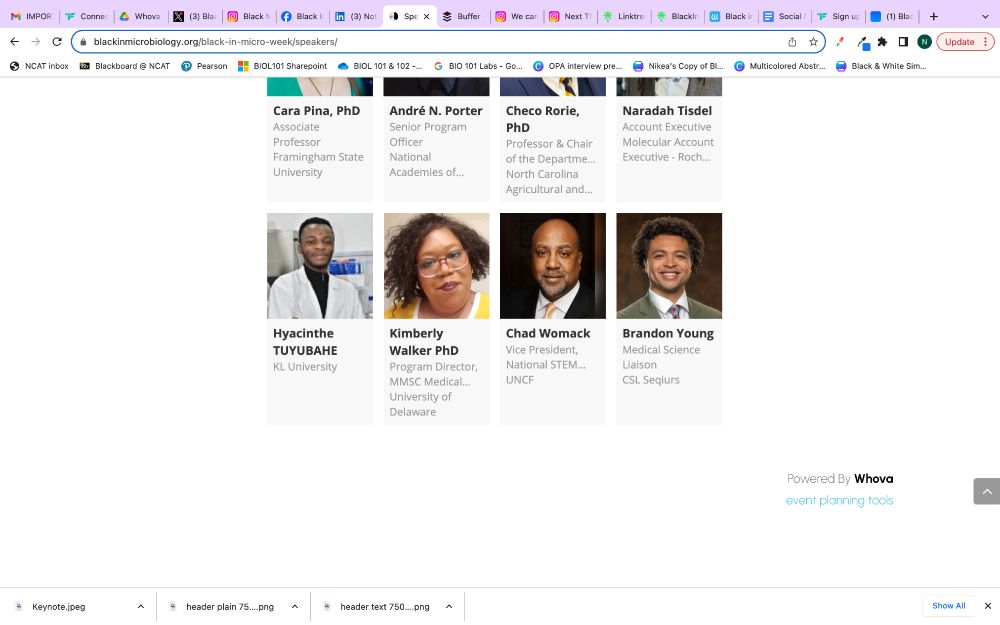Switch to the Linktree tab

pyautogui.click(x=623, y=17)
